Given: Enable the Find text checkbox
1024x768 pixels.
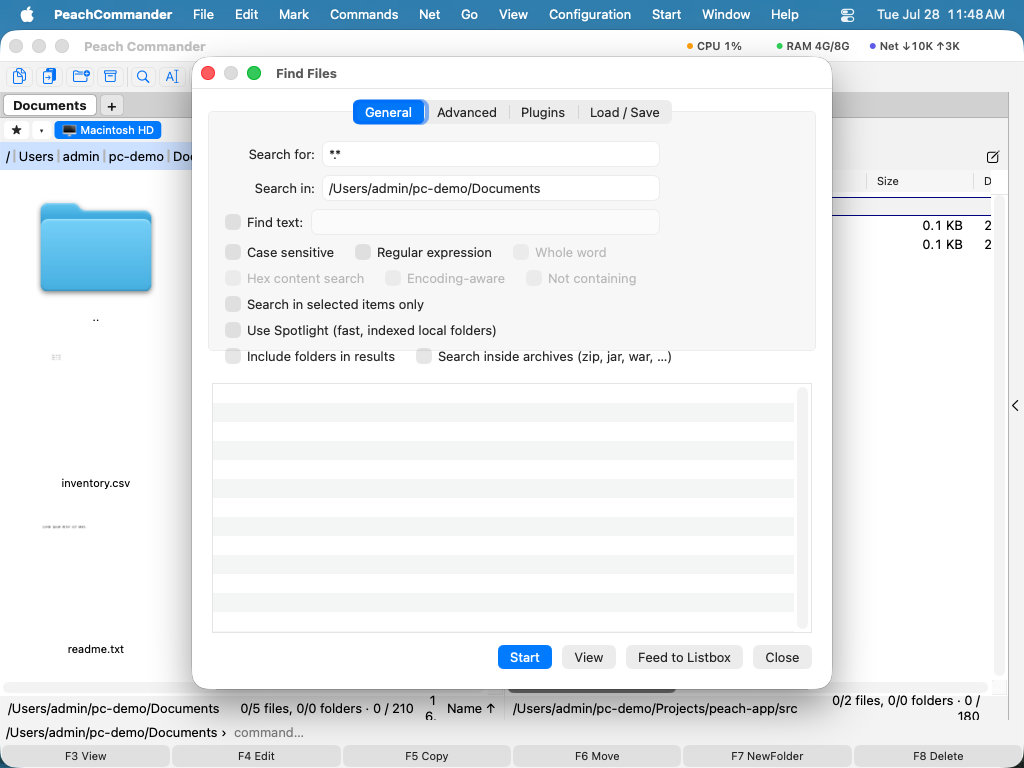Looking at the screenshot, I should tap(233, 222).
